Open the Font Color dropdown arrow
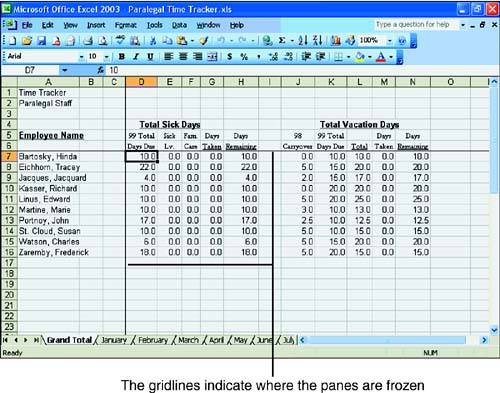The height and width of the screenshot is (393, 500). (391, 57)
